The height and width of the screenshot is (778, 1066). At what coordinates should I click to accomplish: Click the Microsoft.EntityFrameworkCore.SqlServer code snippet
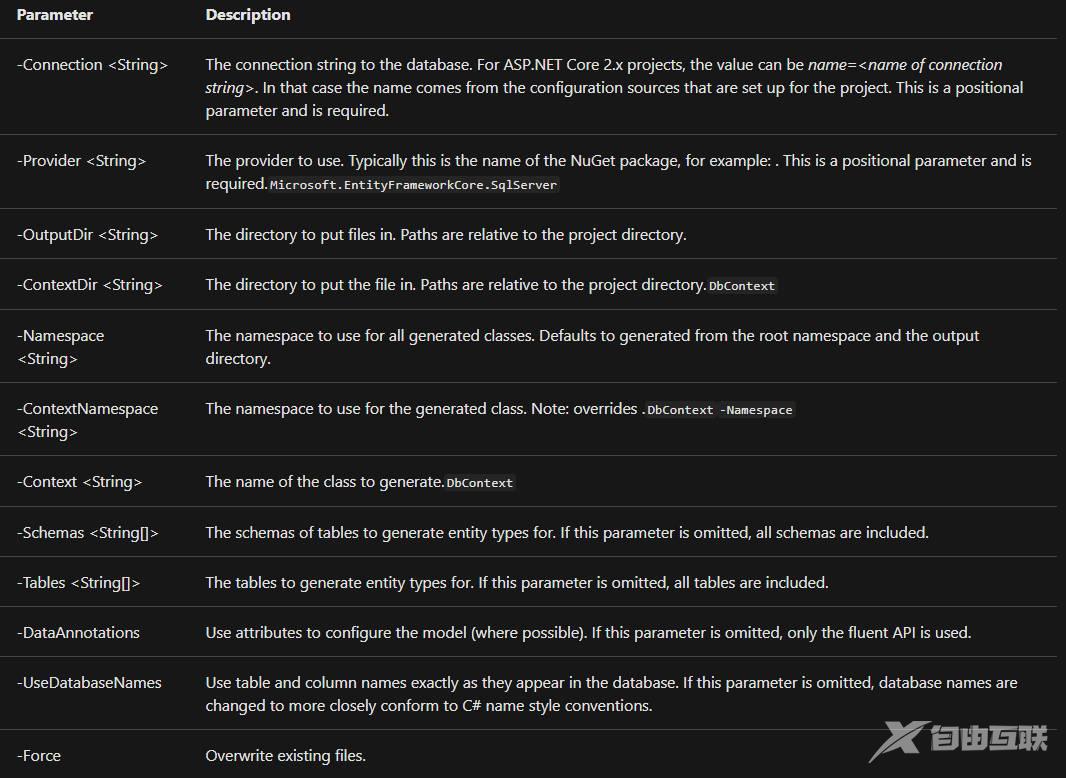[414, 185]
